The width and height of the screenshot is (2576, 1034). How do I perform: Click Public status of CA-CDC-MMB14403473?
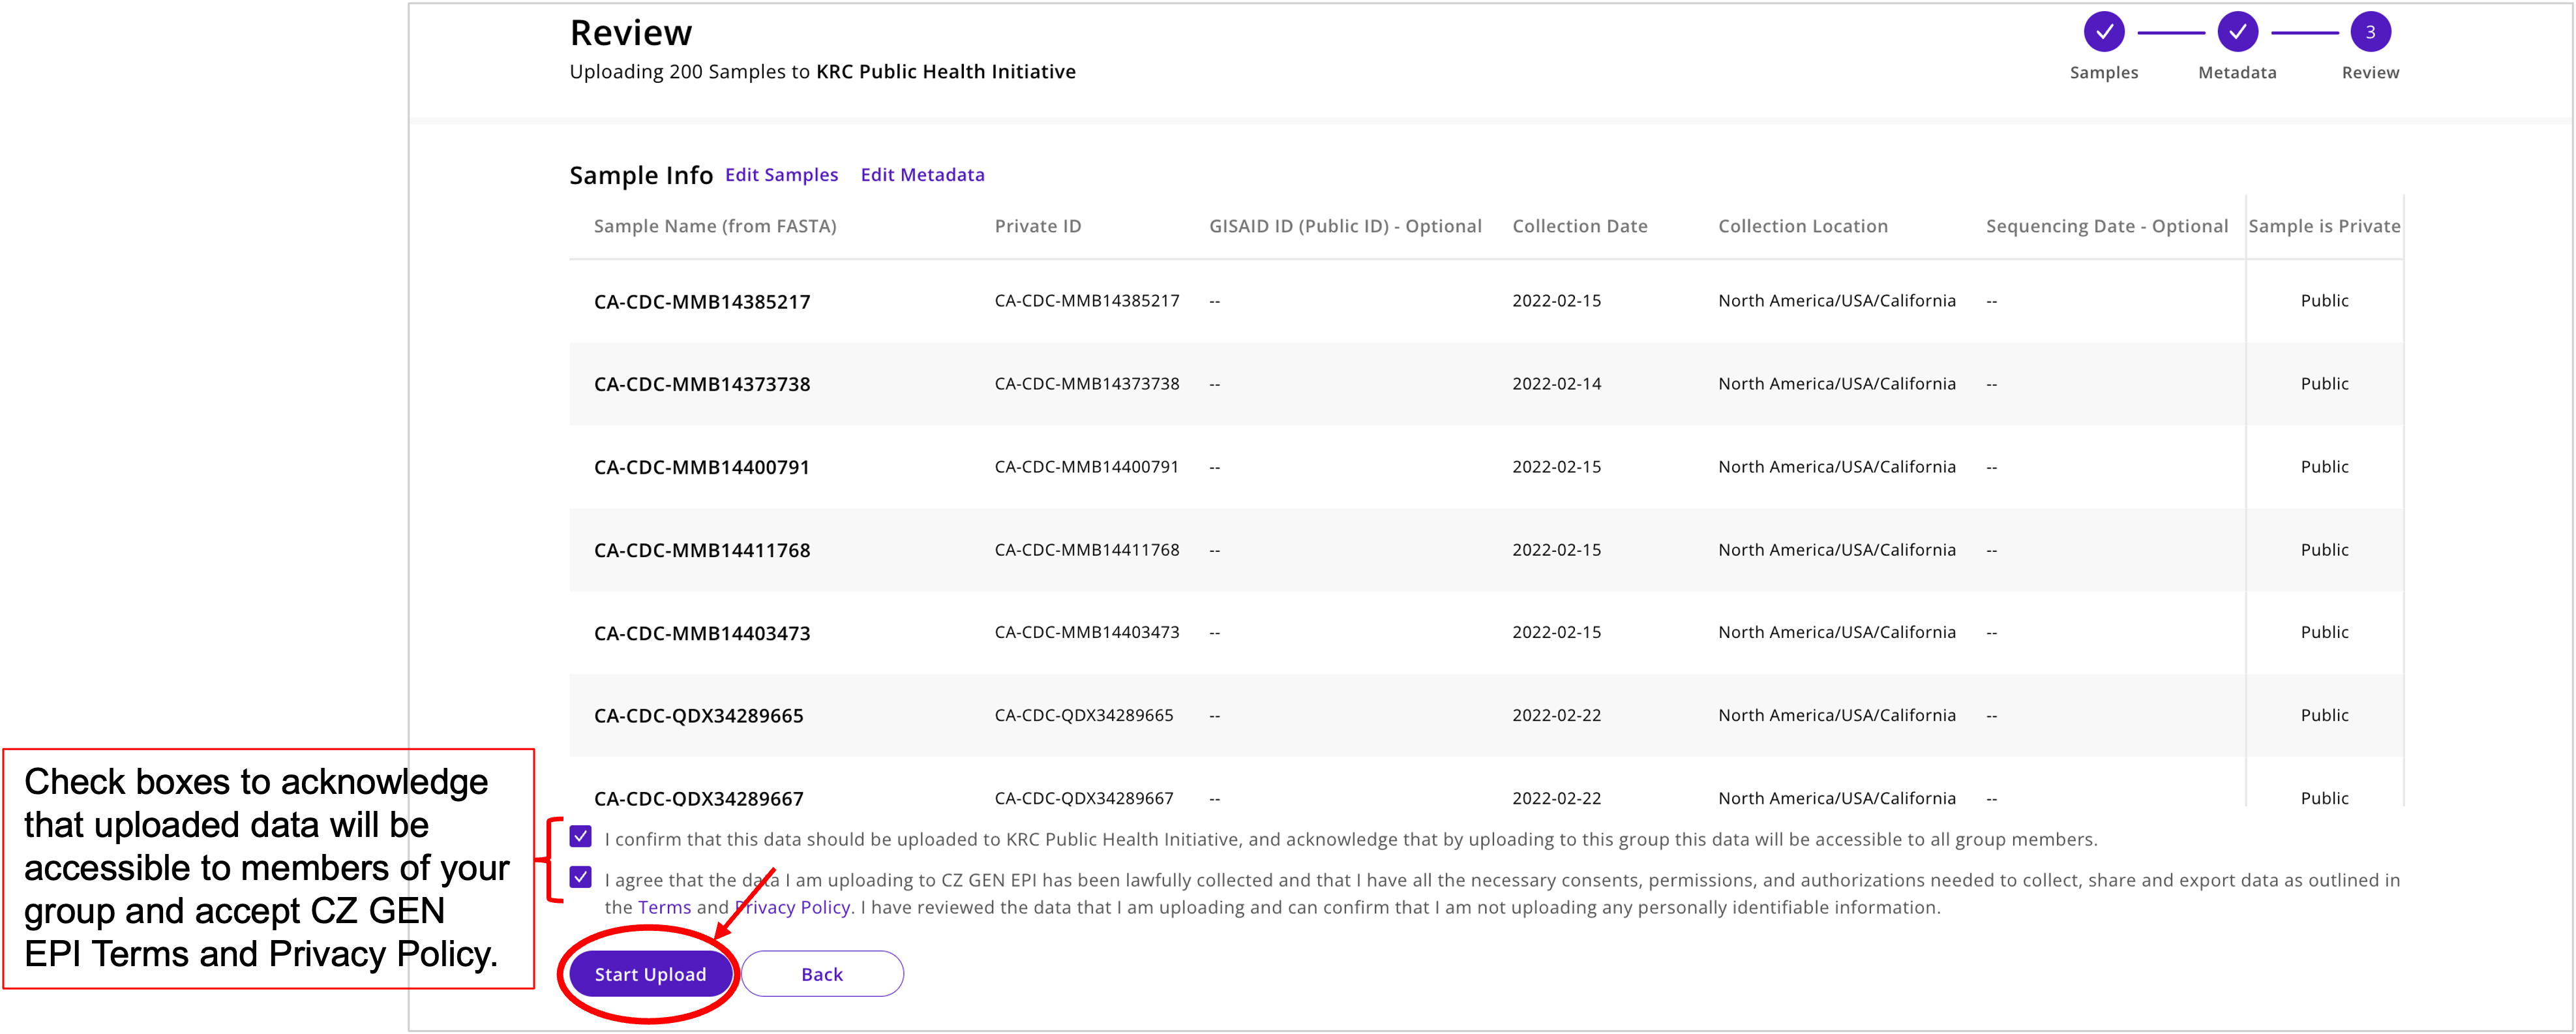pyautogui.click(x=2324, y=632)
